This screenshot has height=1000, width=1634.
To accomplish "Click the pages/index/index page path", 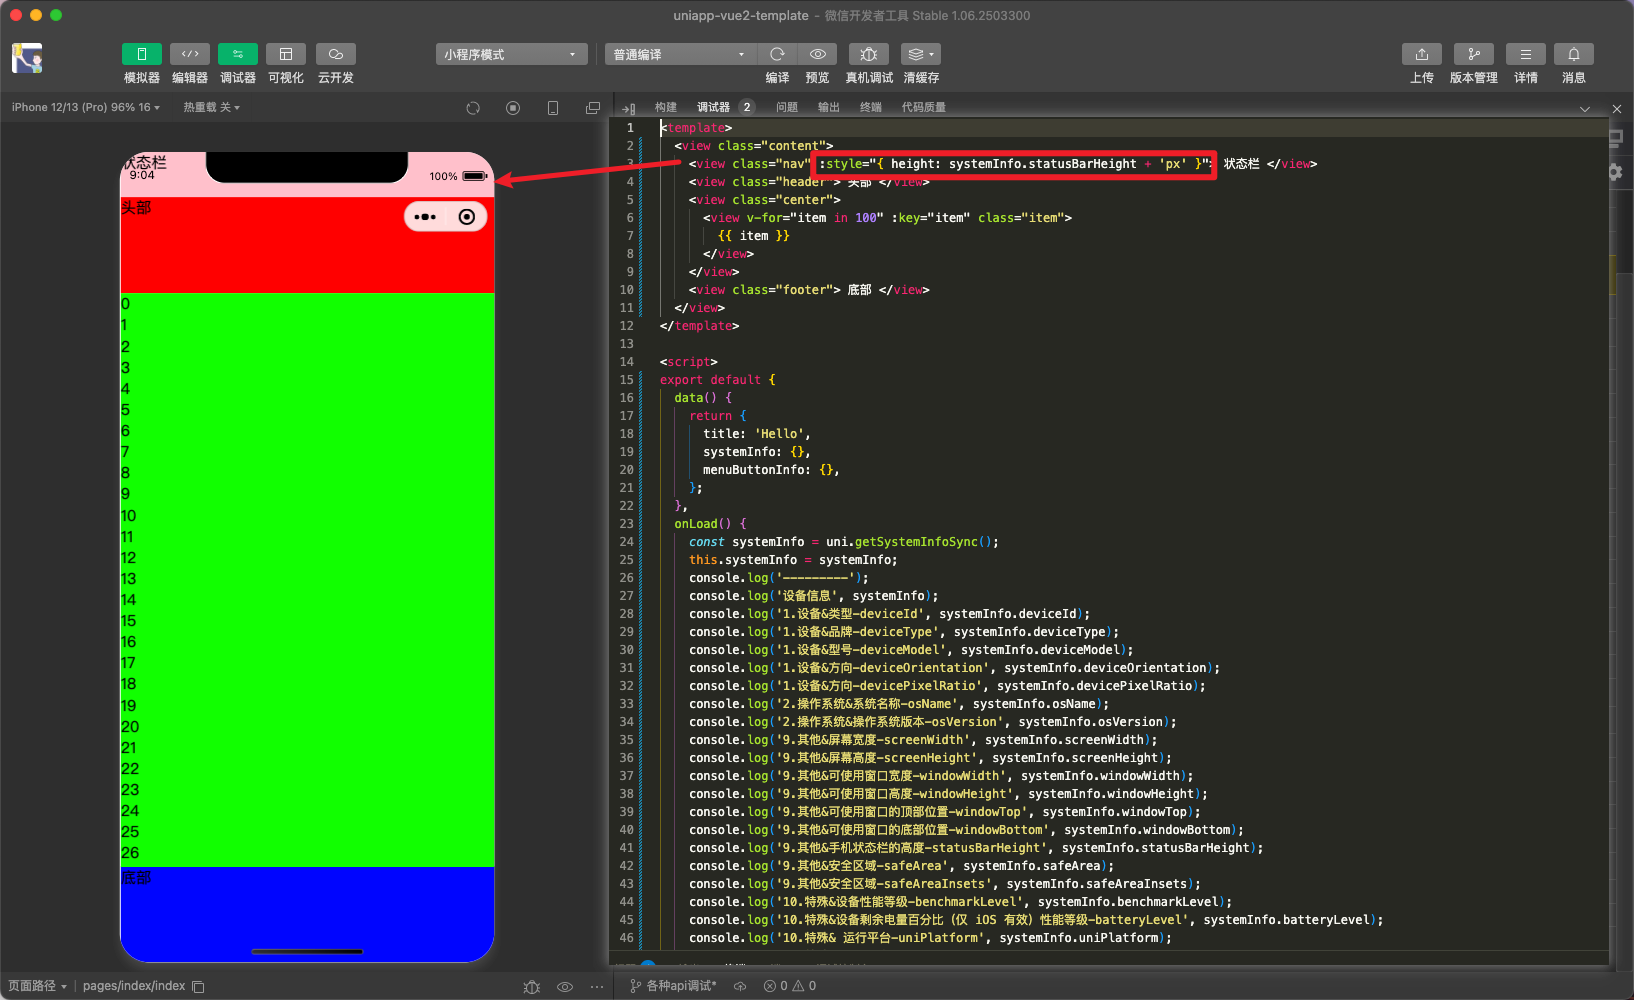I will (x=134, y=986).
